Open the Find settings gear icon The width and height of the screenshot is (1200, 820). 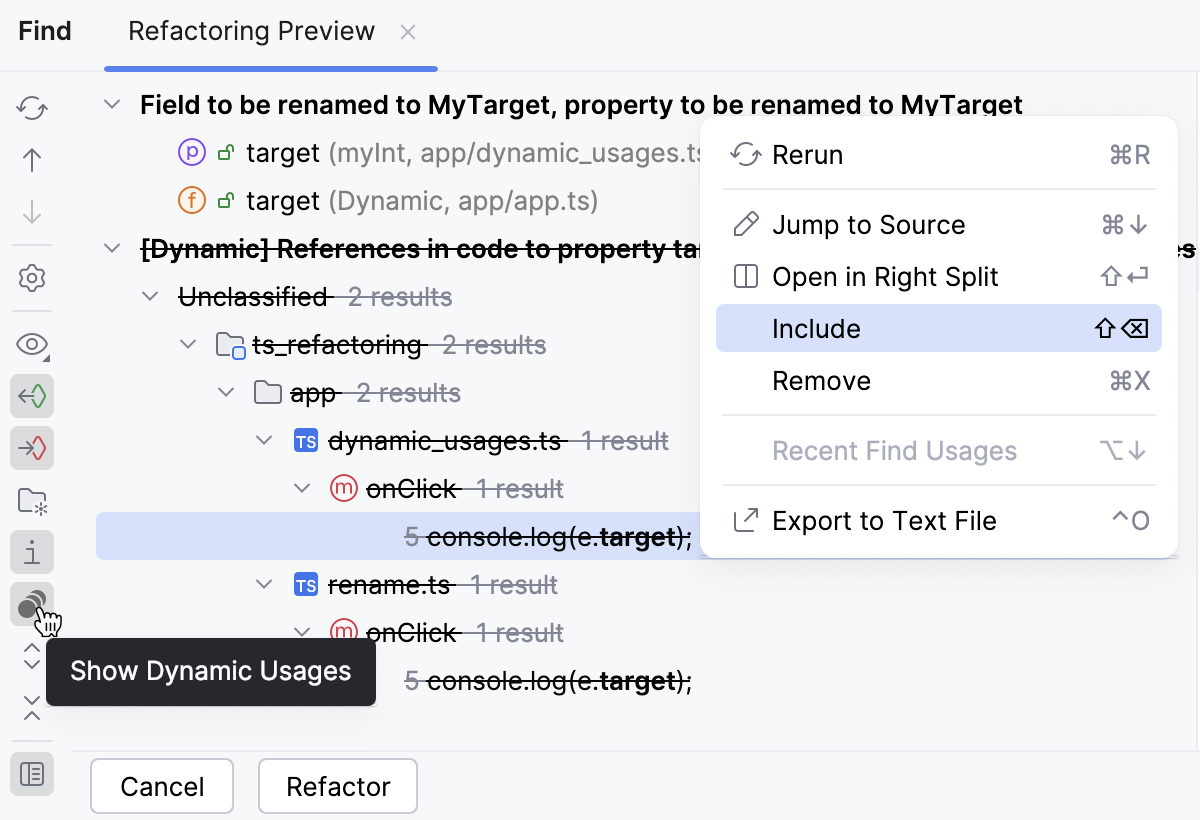pos(31,278)
